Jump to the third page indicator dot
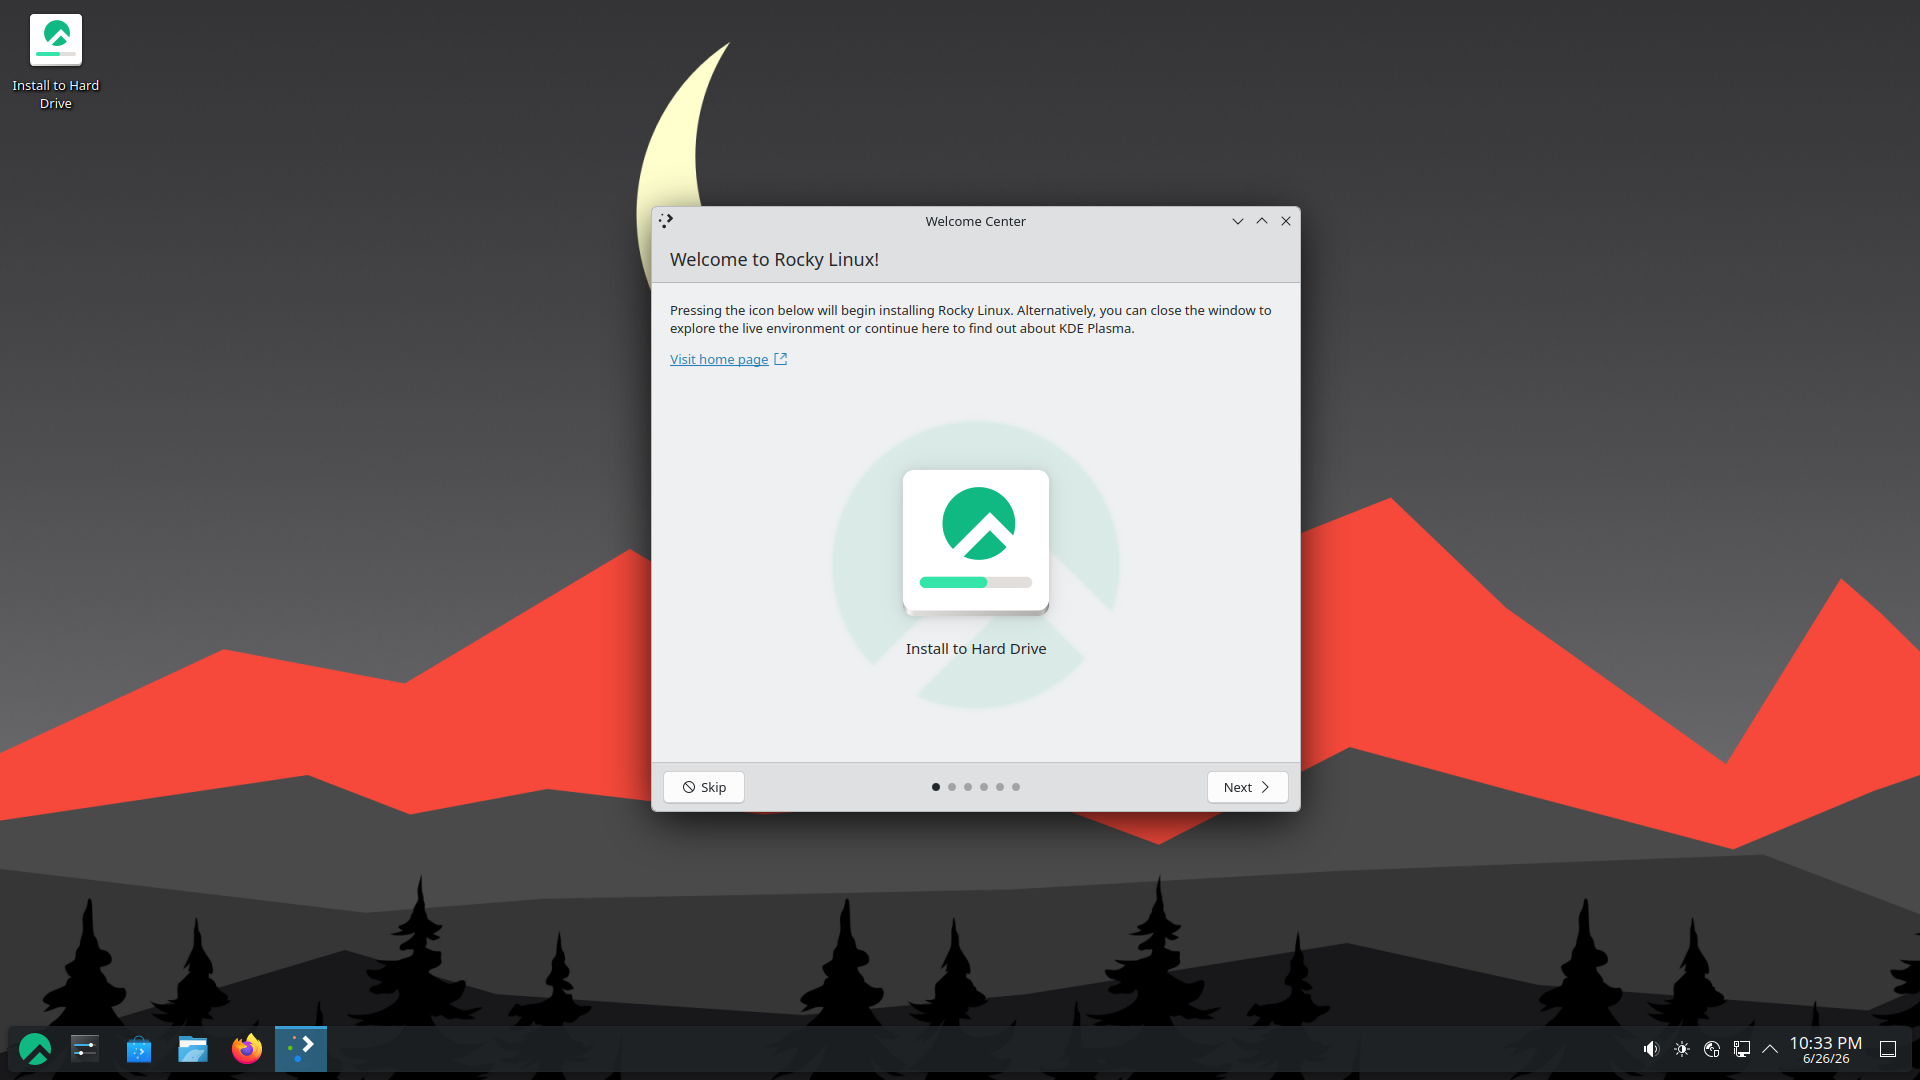Viewport: 1920px width, 1080px height. tap(968, 787)
